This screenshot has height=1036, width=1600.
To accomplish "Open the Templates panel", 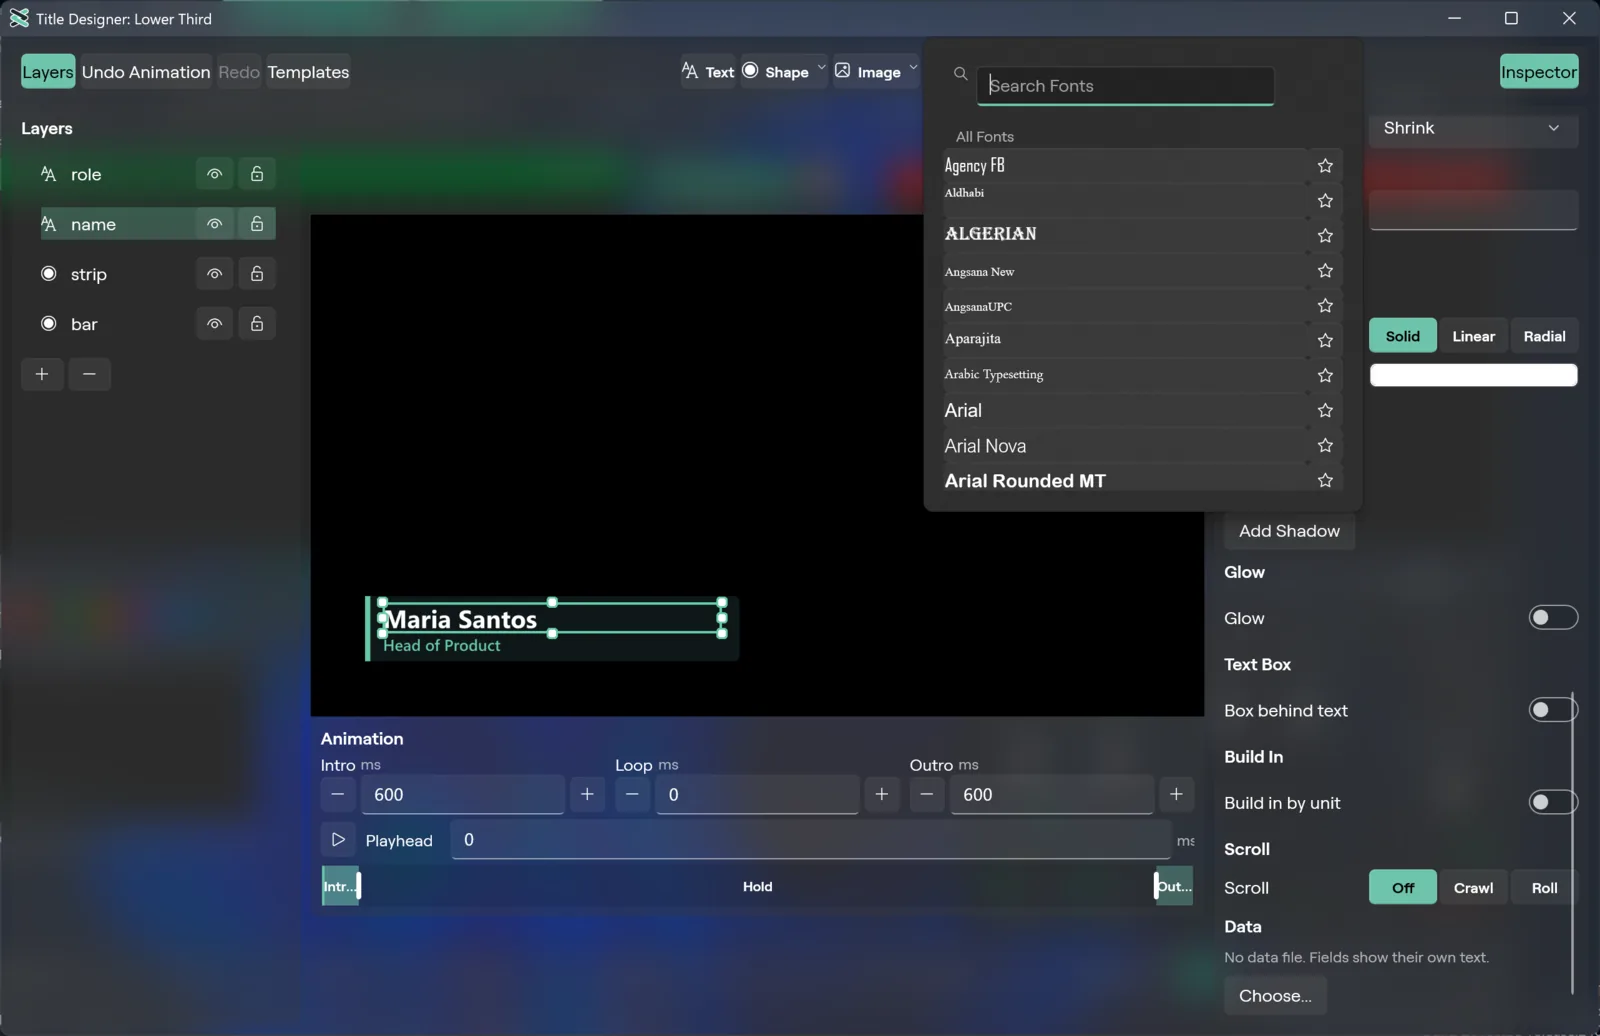I will [x=308, y=72].
